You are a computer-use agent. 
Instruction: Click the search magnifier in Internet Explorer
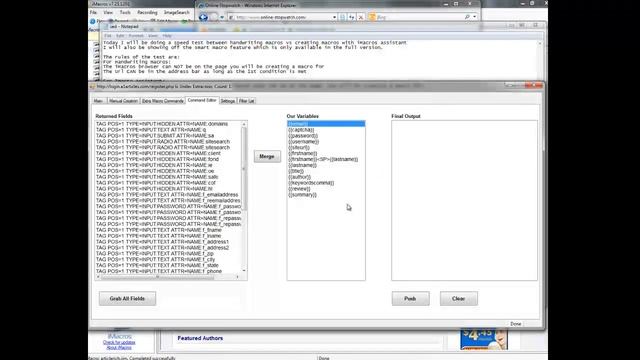point(467,17)
